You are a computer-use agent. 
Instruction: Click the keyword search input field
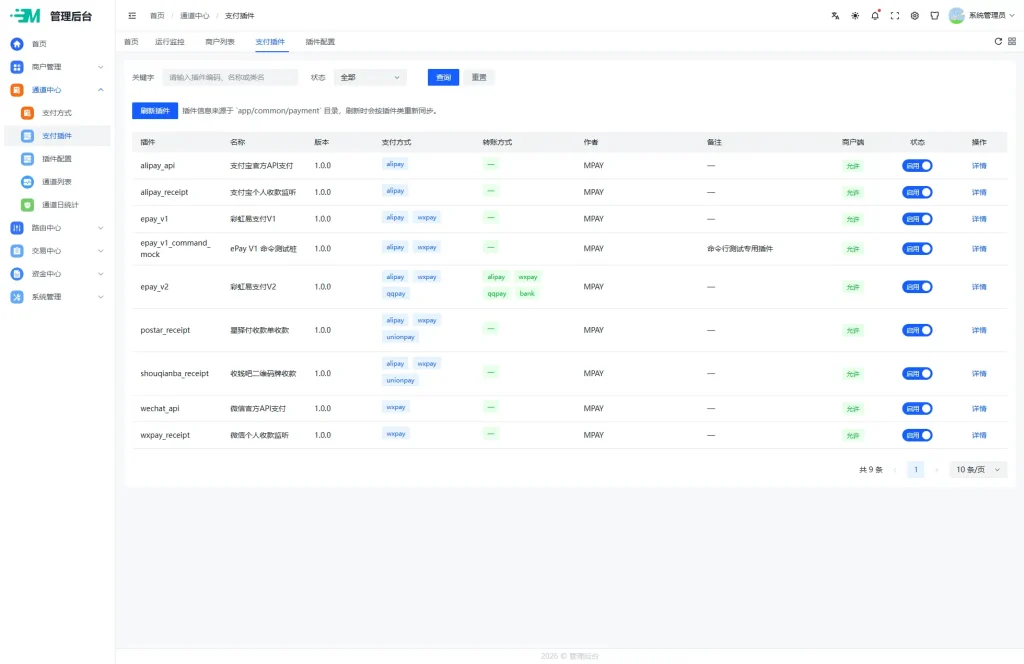click(230, 77)
